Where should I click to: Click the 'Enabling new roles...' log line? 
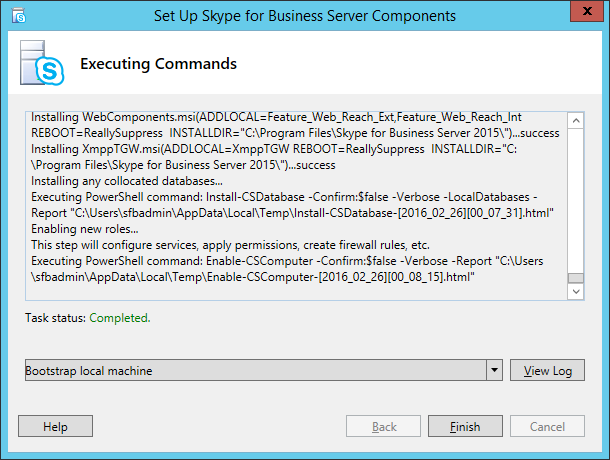[85, 229]
